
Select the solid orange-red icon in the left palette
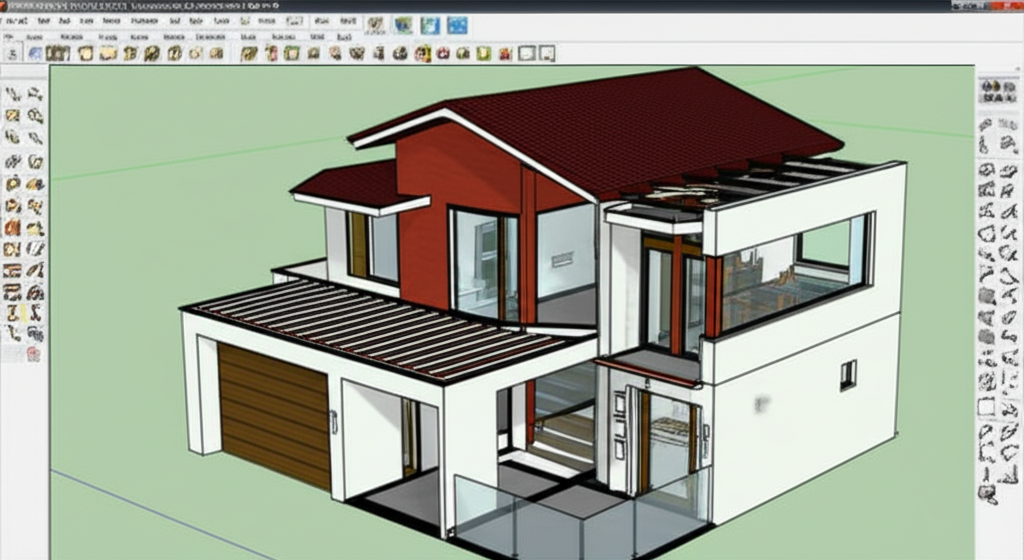tap(12, 228)
